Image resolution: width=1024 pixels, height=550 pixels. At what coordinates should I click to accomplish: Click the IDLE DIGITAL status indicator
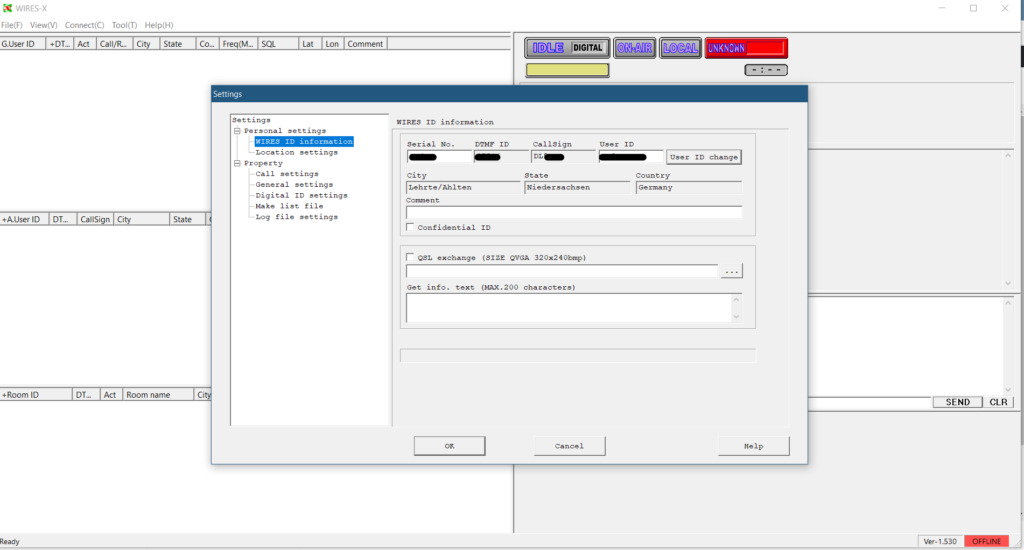click(x=567, y=48)
